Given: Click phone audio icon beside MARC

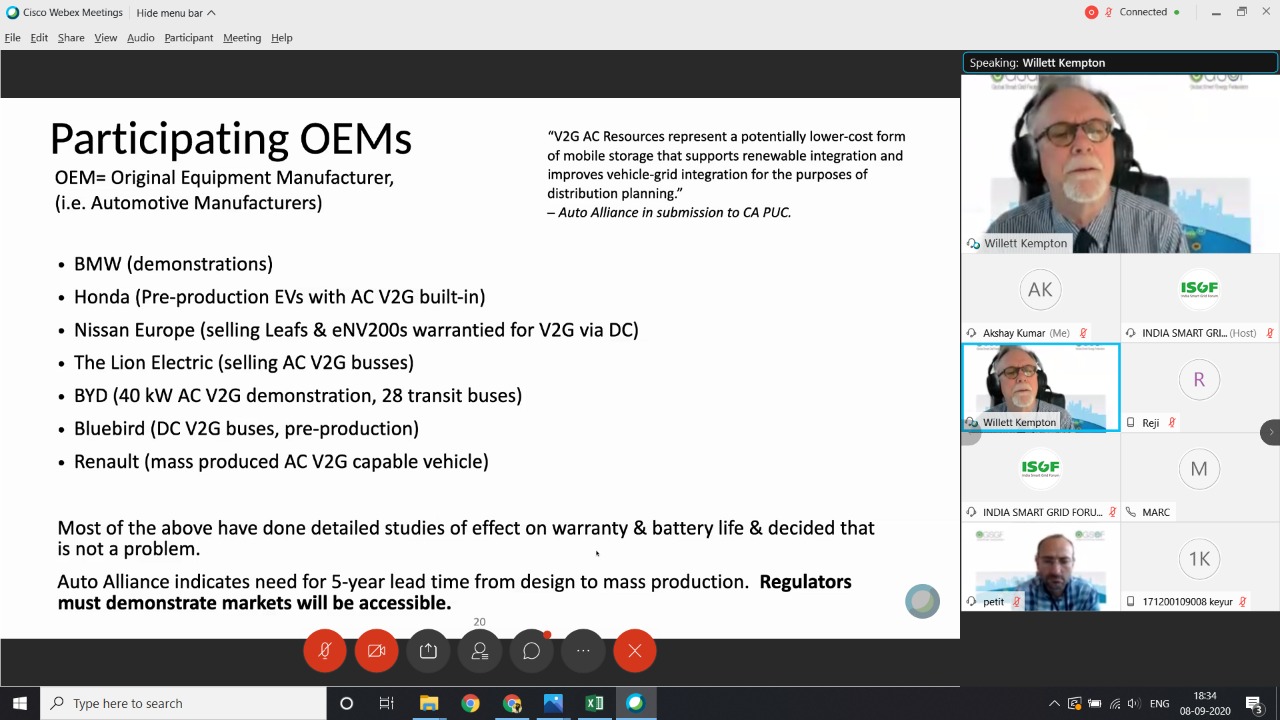Looking at the screenshot, I should [1131, 512].
